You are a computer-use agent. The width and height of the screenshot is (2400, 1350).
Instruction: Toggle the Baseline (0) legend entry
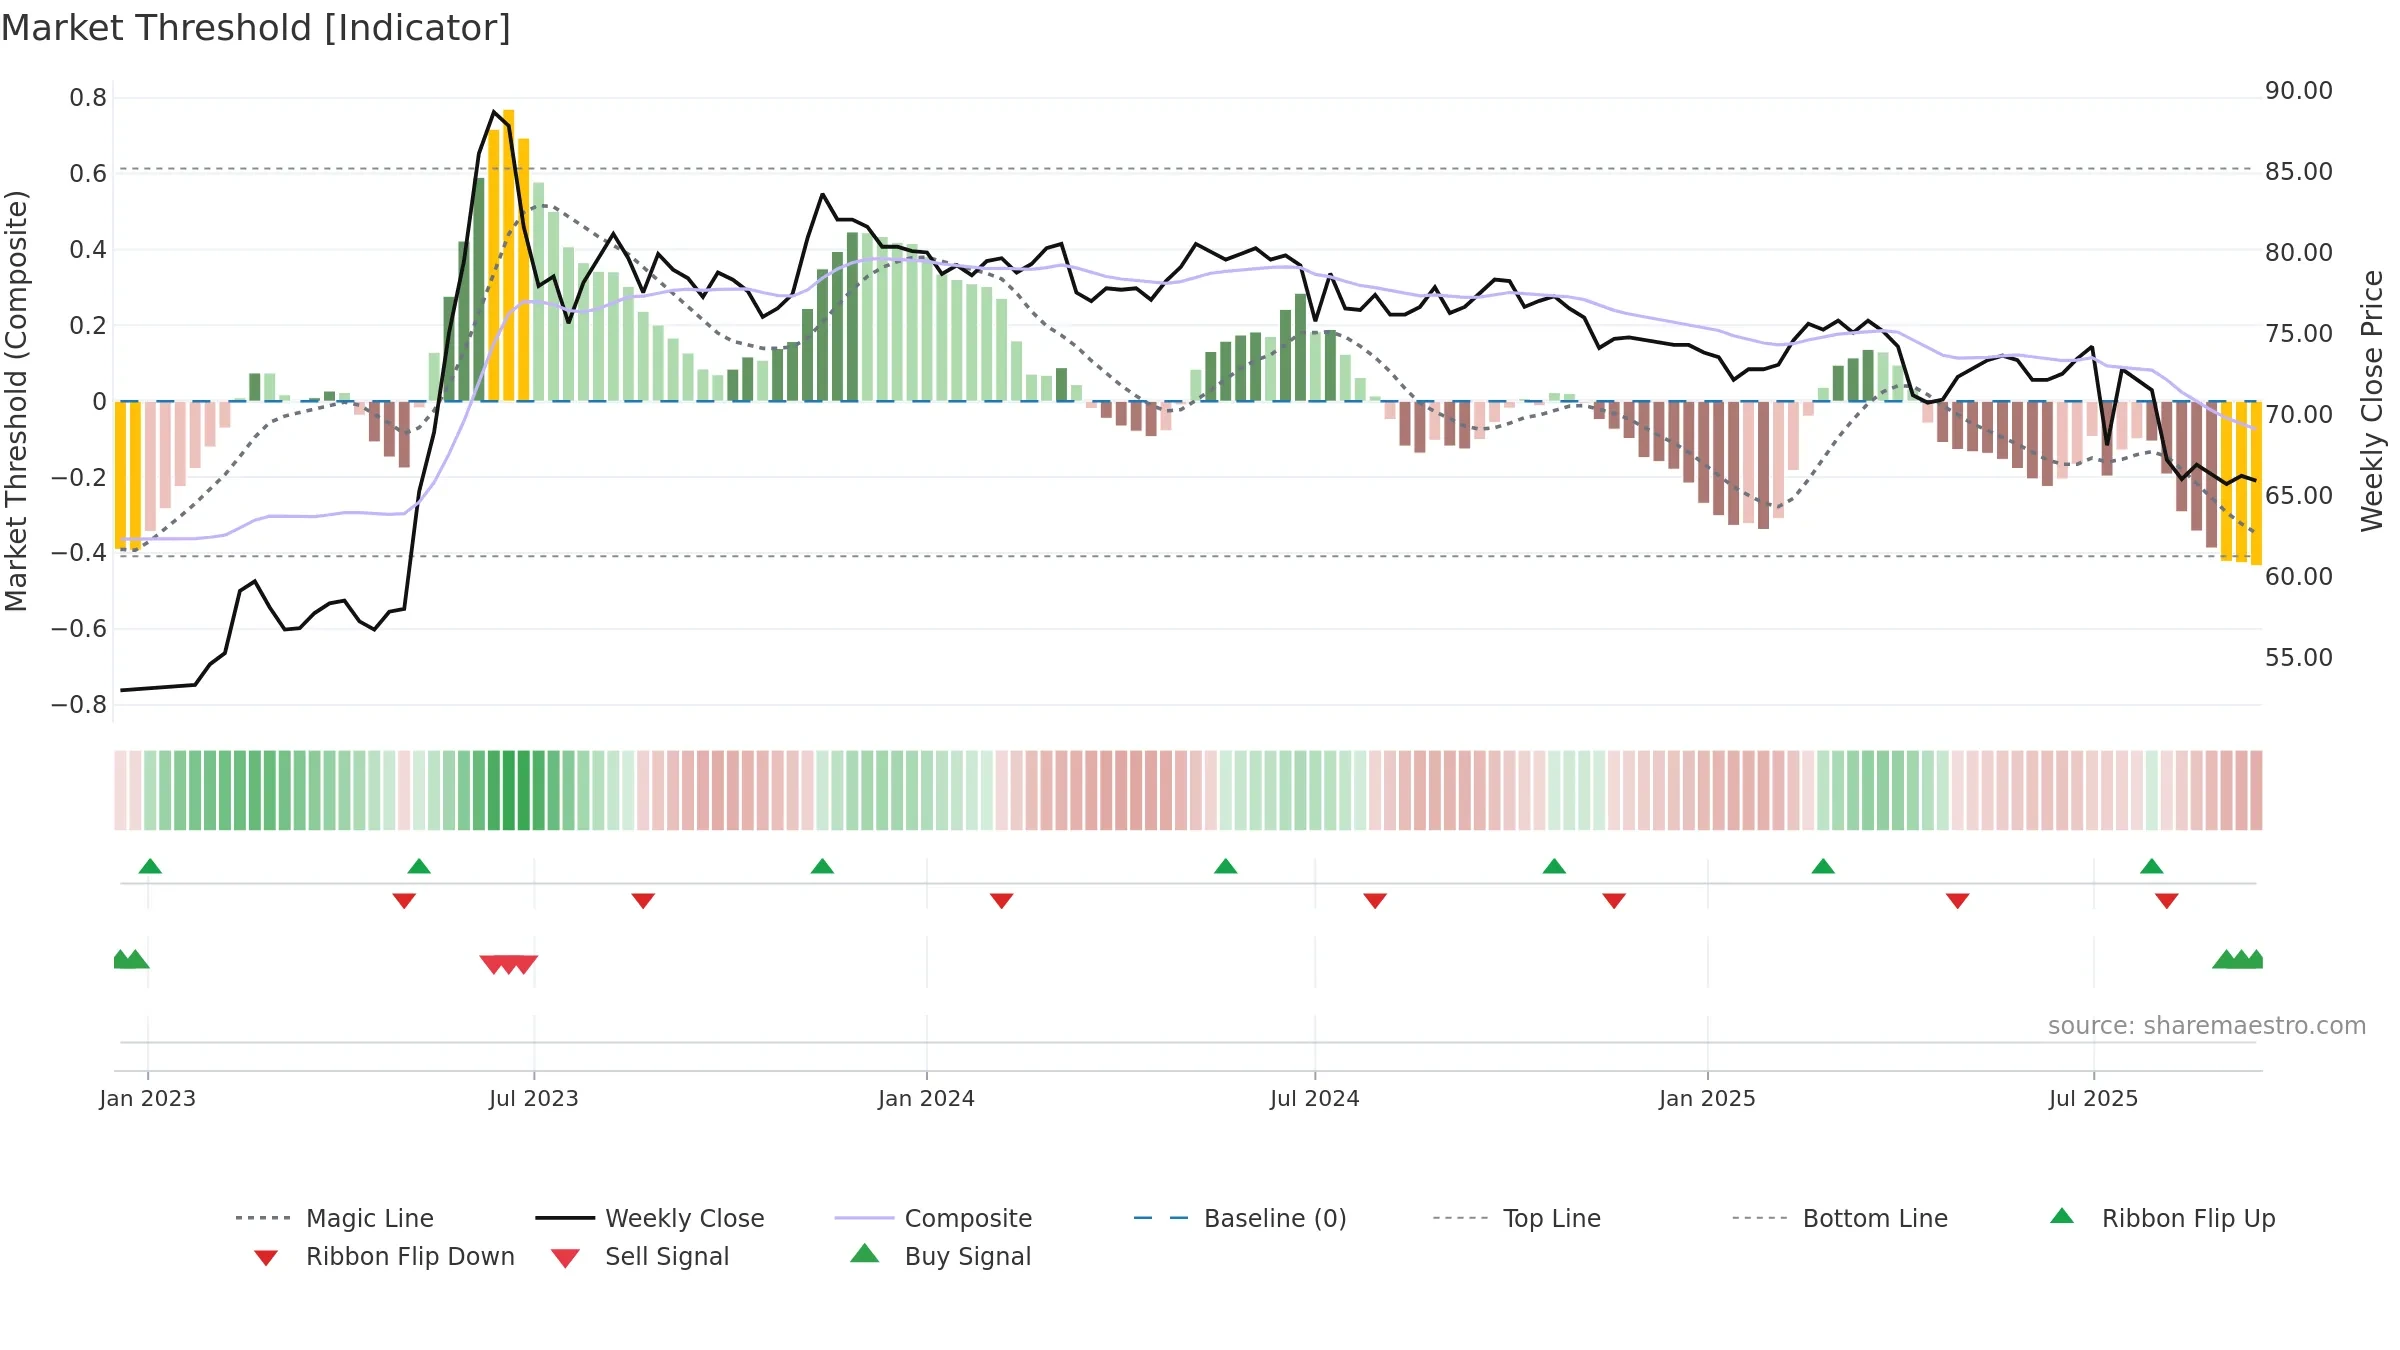1240,1218
